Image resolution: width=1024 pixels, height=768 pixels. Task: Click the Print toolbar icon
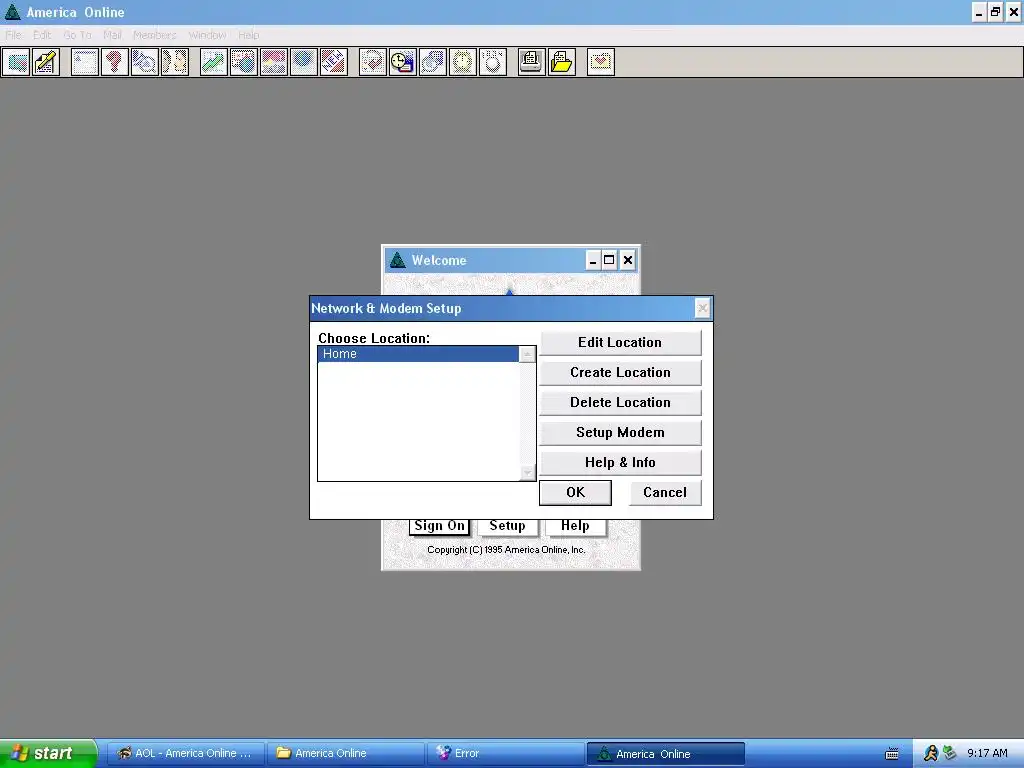pyautogui.click(x=532, y=62)
